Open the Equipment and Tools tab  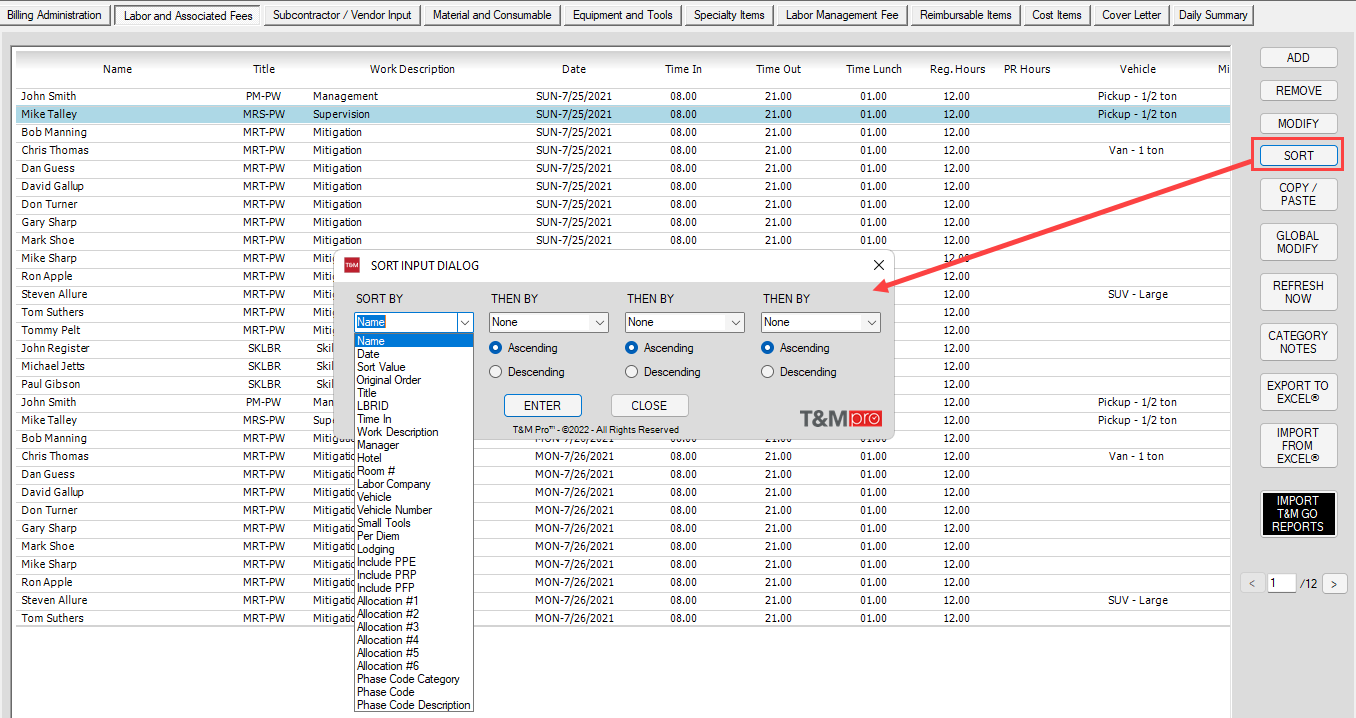point(623,15)
